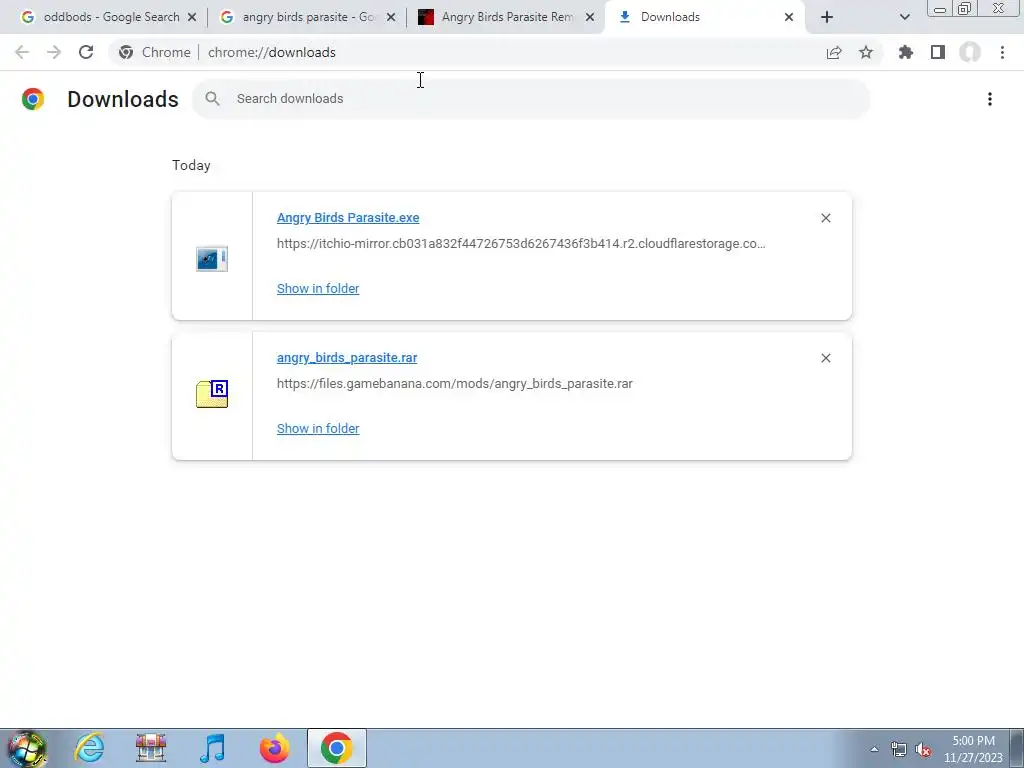Show angry_birds_parasite.rar in folder
The width and height of the screenshot is (1024, 768).
[318, 428]
